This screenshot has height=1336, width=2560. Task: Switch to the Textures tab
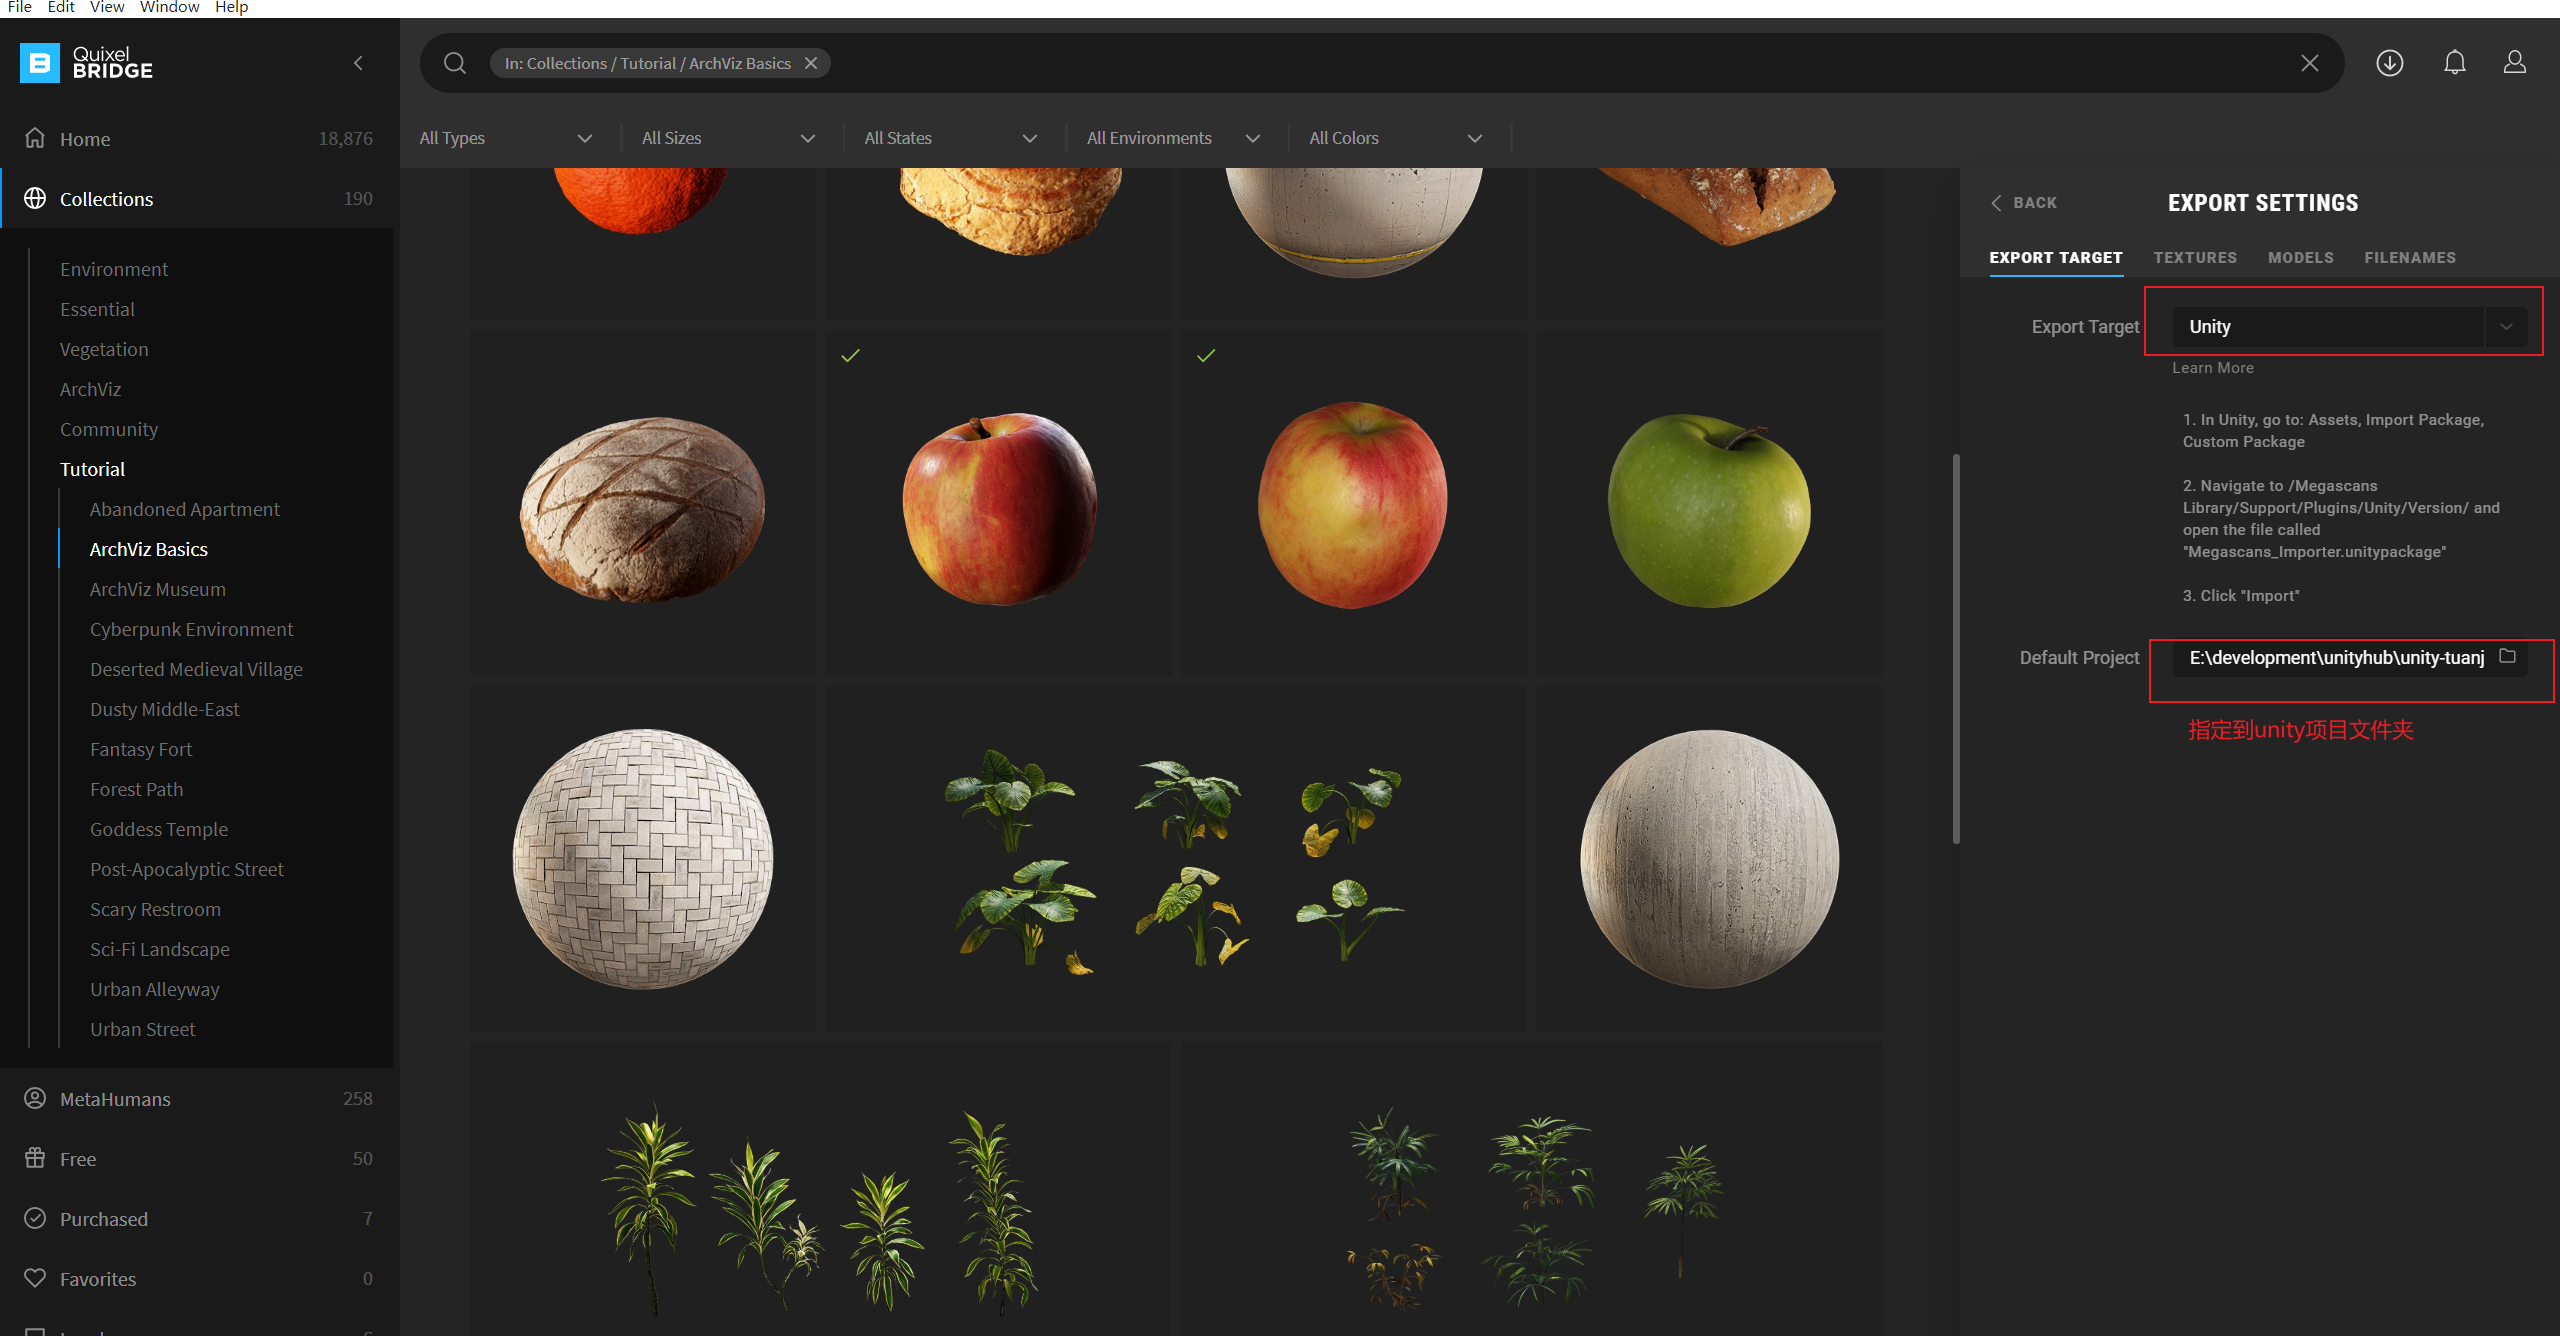coord(2195,258)
